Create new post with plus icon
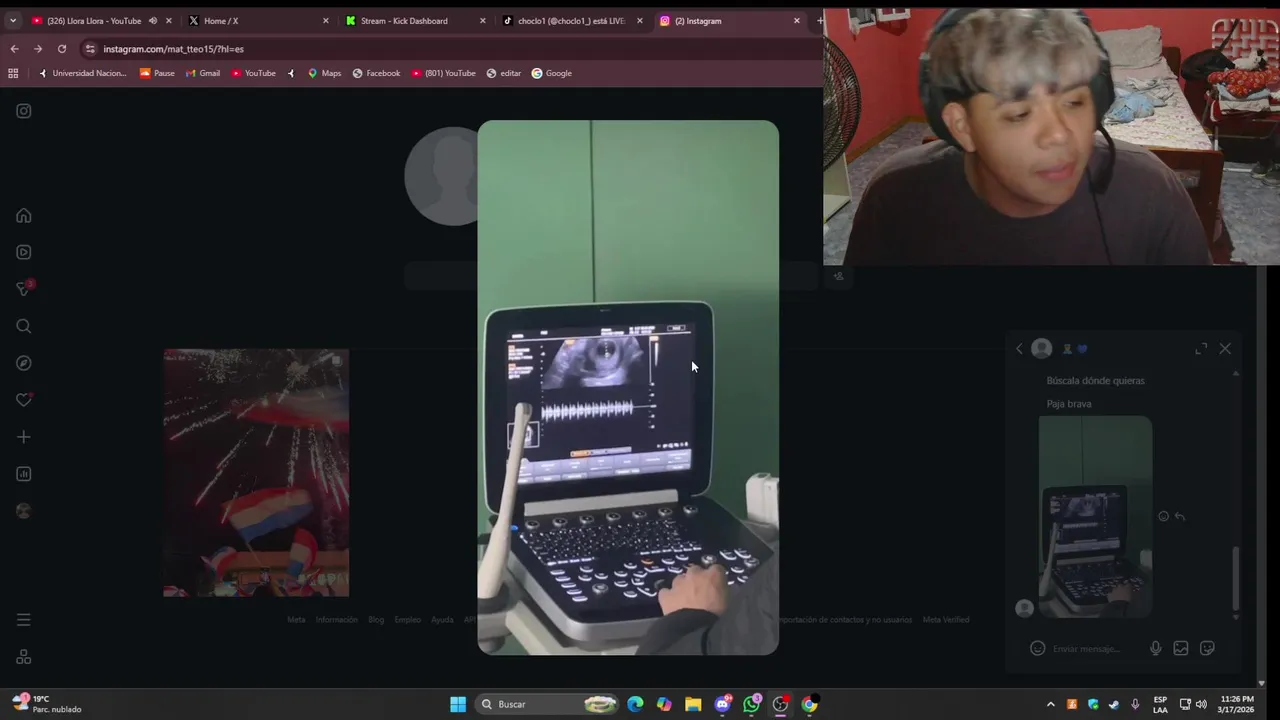This screenshot has height=720, width=1280. tap(24, 437)
